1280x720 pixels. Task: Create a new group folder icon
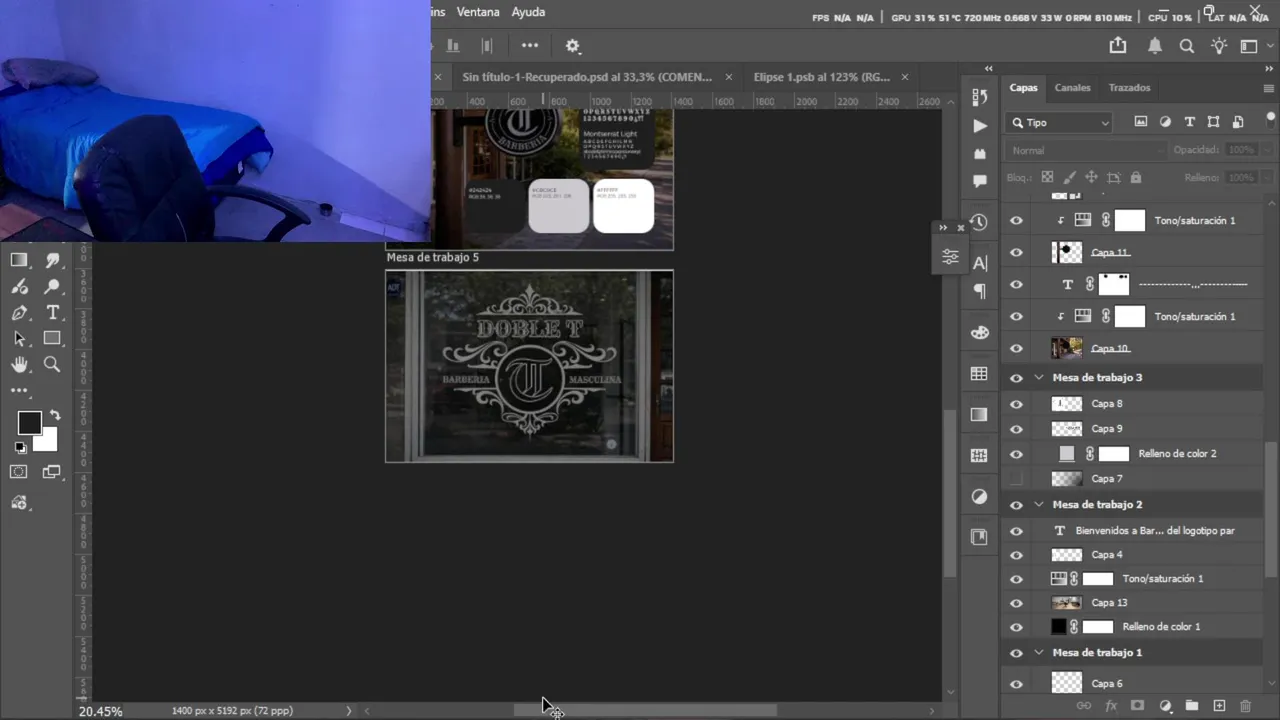tap(1192, 706)
